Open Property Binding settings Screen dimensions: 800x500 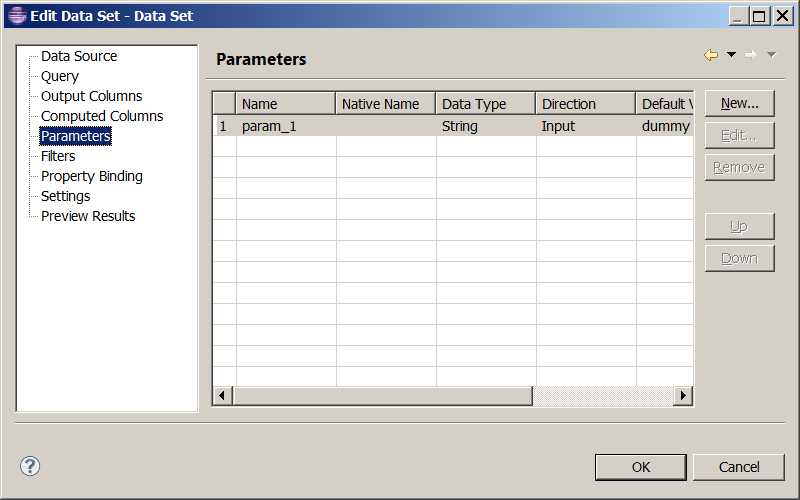click(x=92, y=176)
